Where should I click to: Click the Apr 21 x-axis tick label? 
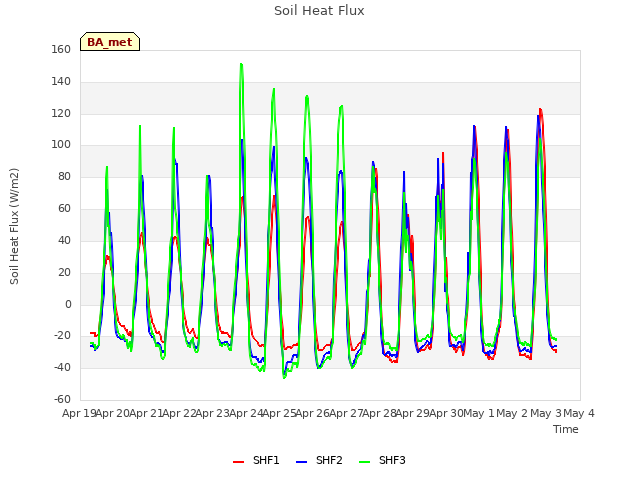pyautogui.click(x=146, y=413)
